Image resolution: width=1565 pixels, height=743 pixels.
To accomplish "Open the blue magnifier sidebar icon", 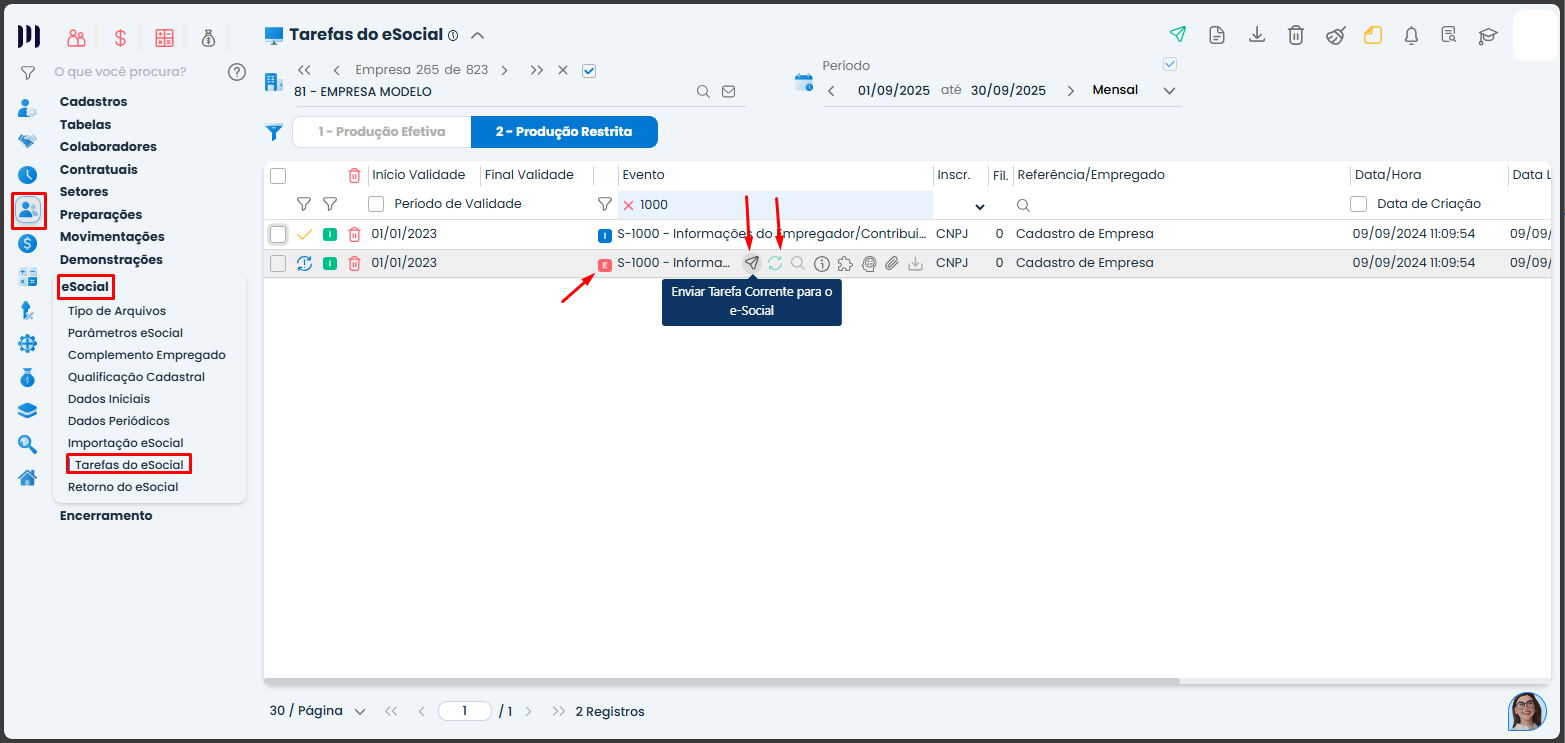I will [x=27, y=444].
